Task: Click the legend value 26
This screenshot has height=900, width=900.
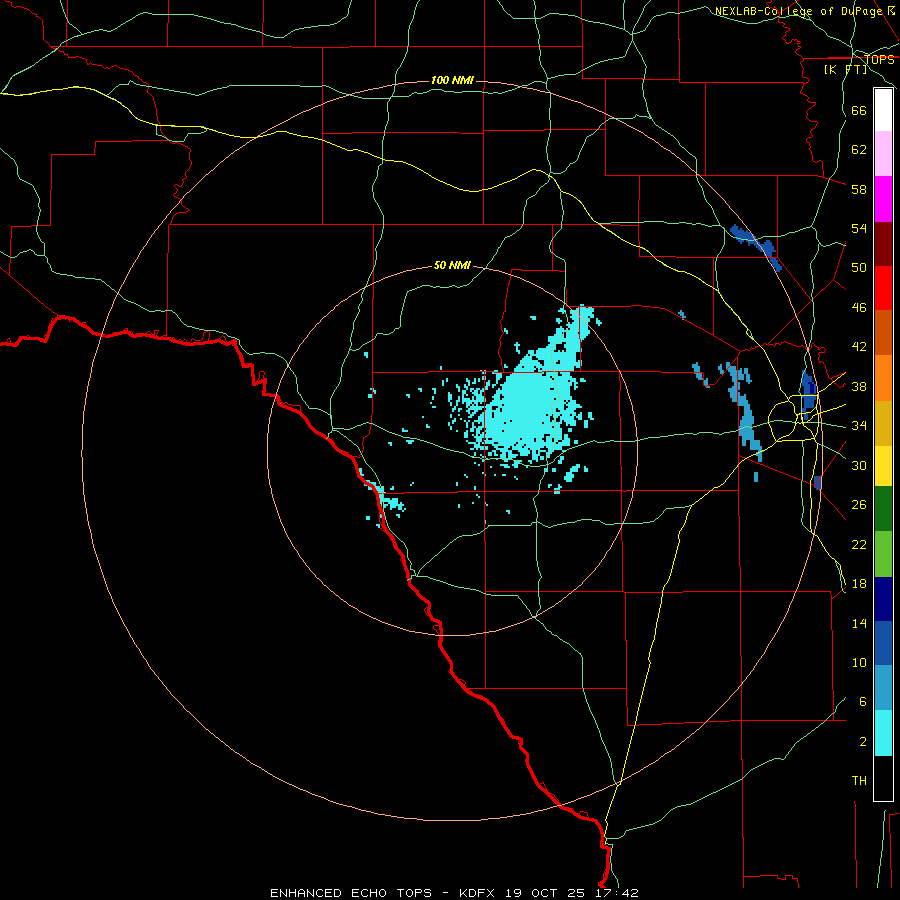Action: (x=859, y=505)
